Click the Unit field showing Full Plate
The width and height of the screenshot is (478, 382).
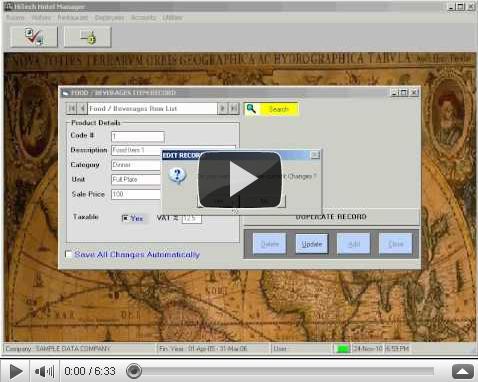click(136, 180)
